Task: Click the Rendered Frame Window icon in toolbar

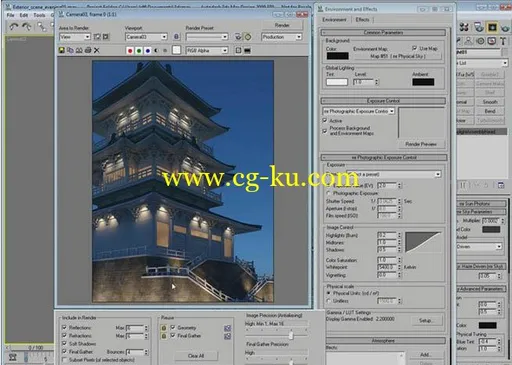Action: tap(493, 27)
